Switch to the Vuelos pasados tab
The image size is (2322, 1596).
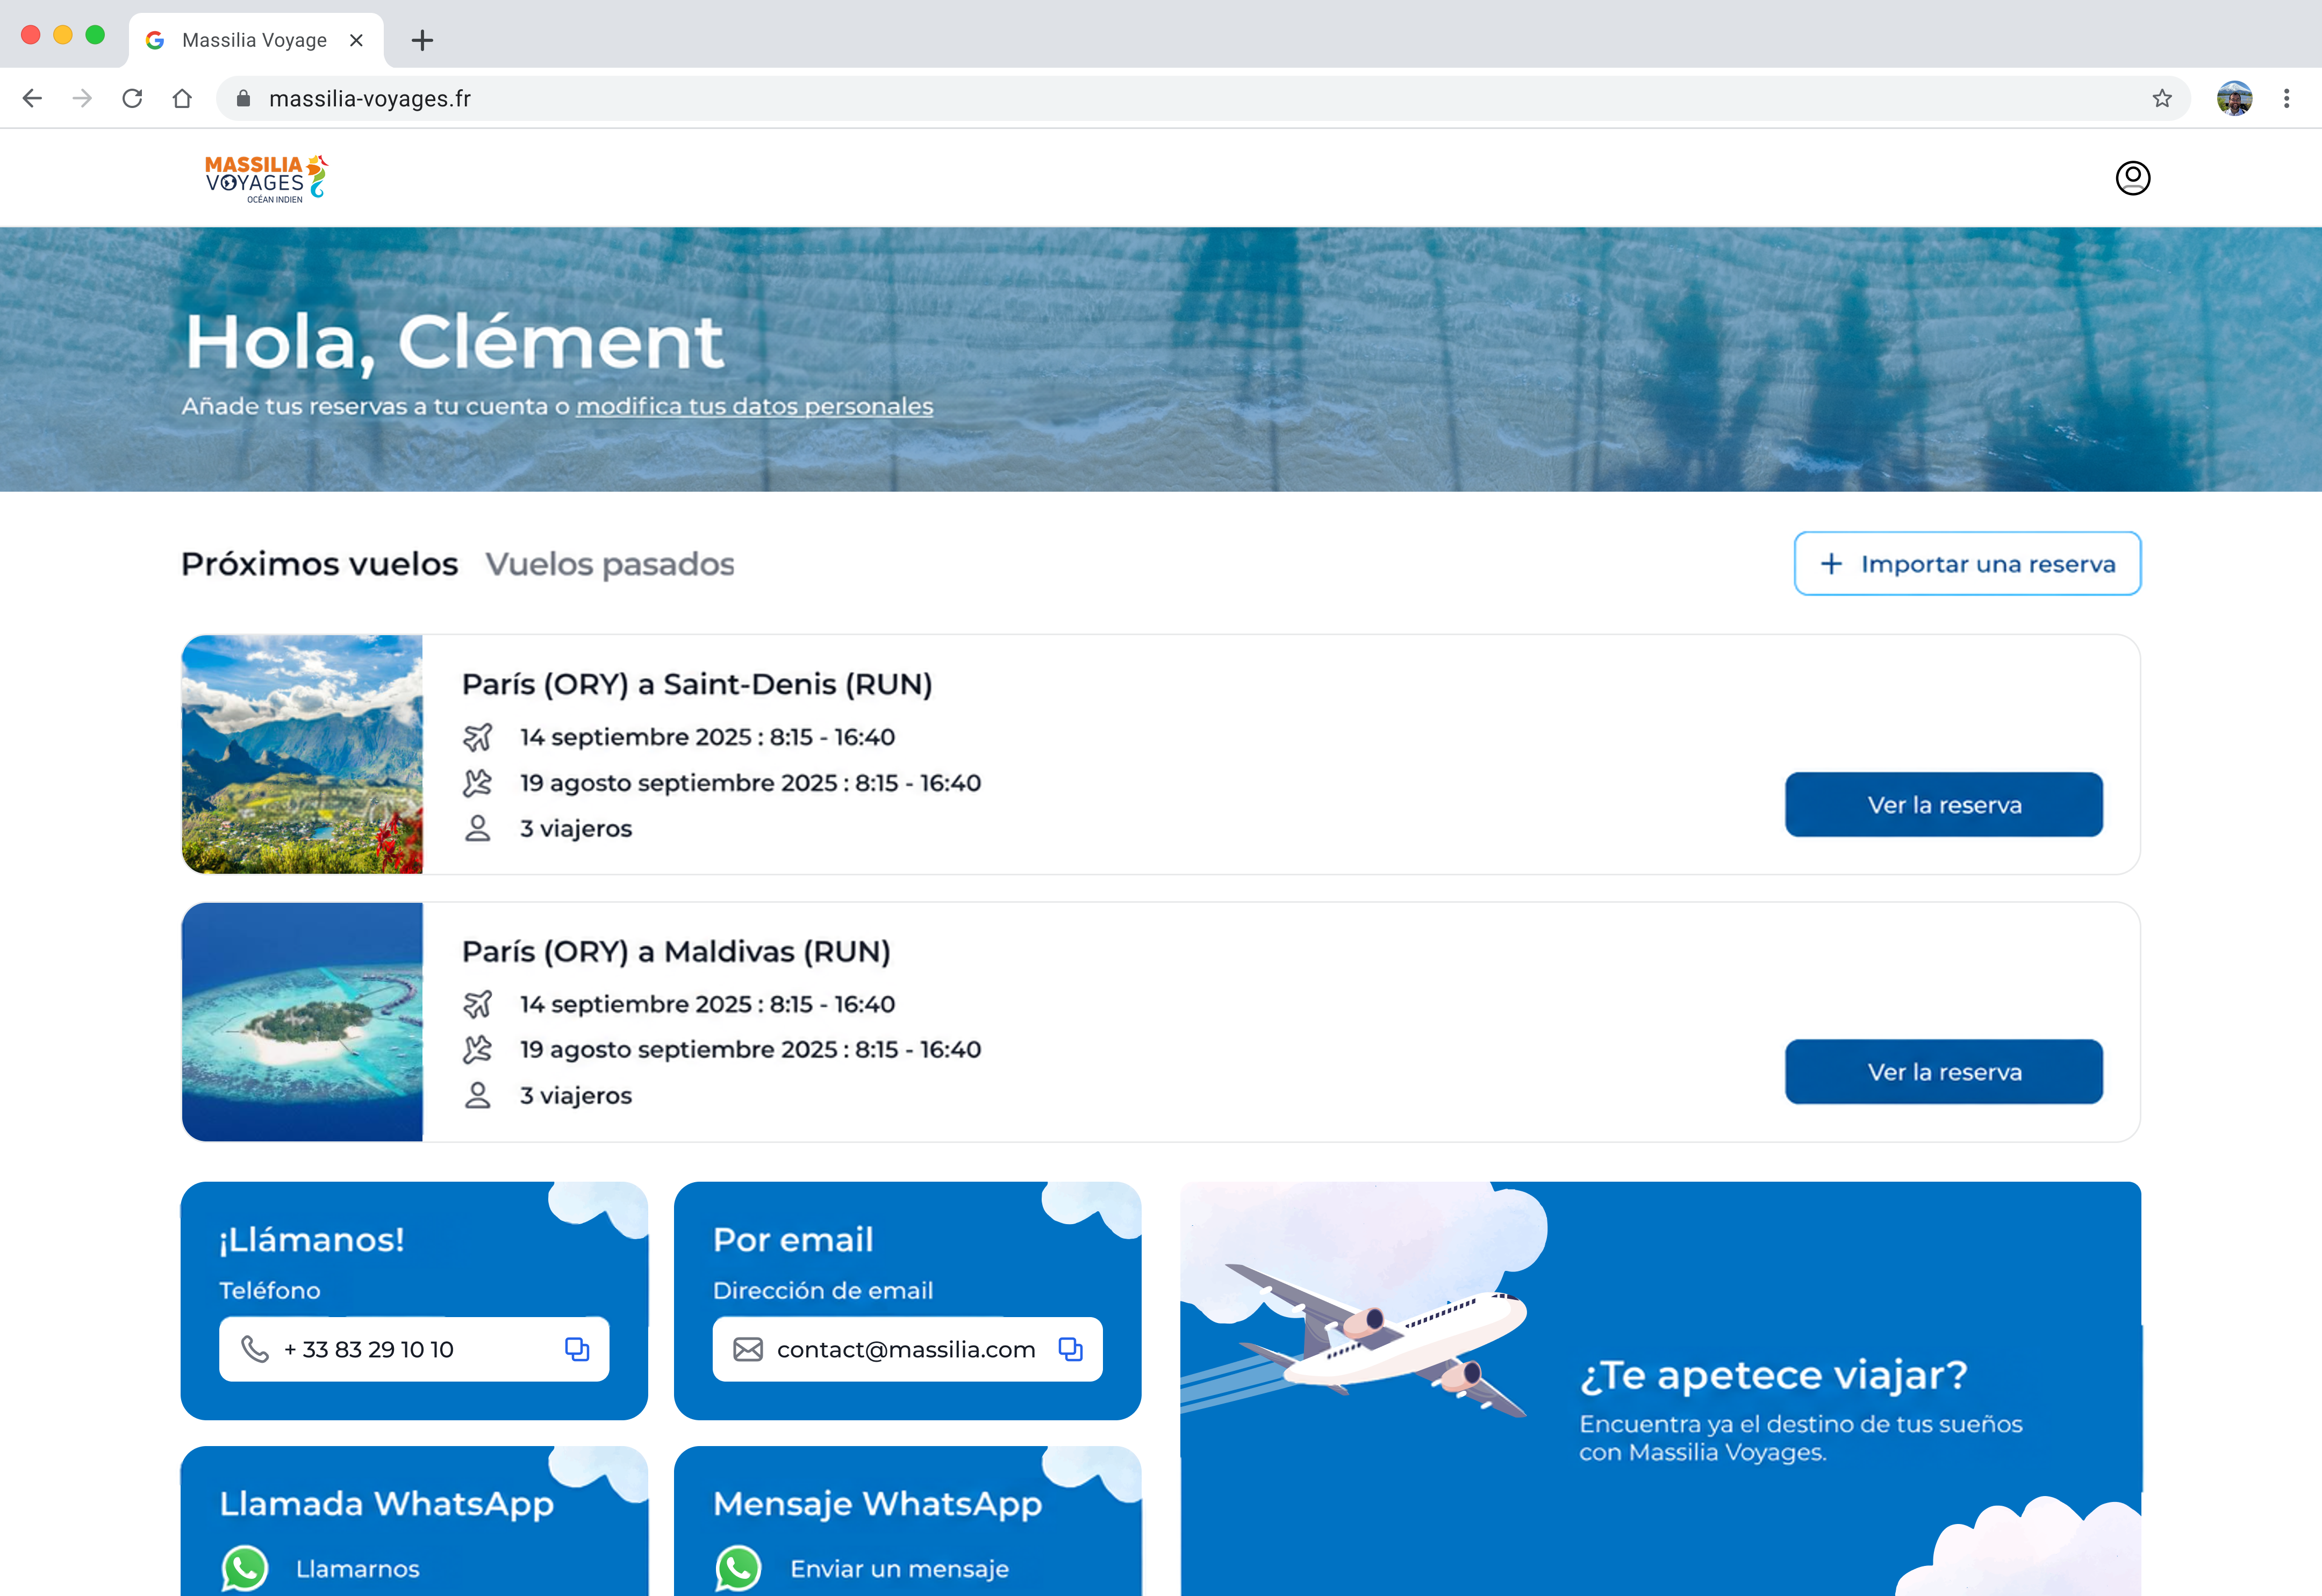(x=610, y=564)
